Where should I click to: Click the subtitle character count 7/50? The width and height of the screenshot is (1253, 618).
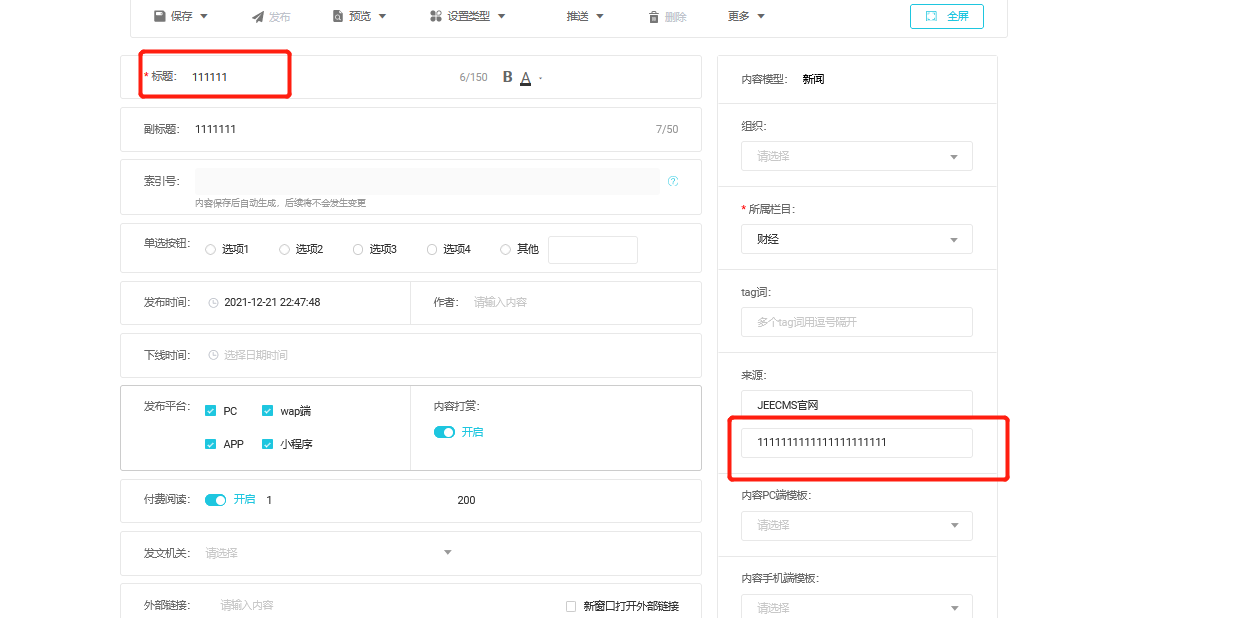(x=667, y=129)
